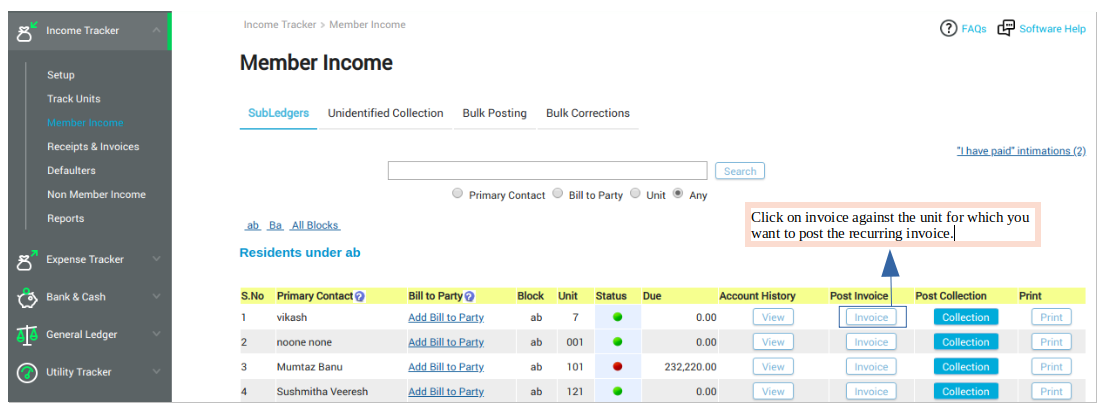Click Invoice button for Sushmitha Veeresh
1097x406 pixels.
point(871,391)
